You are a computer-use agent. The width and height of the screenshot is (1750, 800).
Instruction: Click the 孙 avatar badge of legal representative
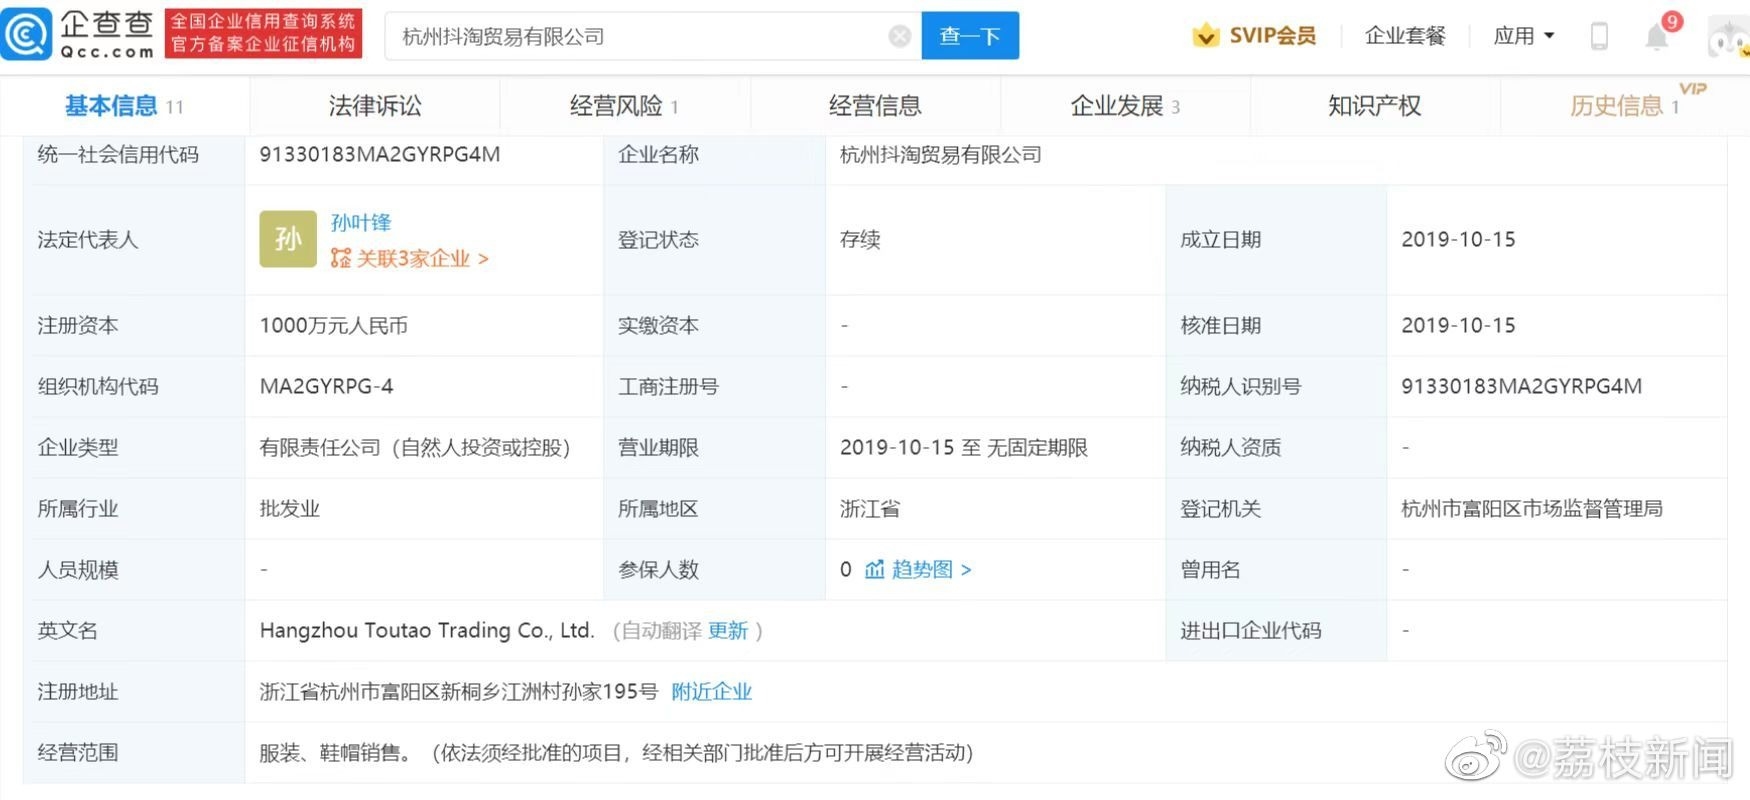pos(288,239)
